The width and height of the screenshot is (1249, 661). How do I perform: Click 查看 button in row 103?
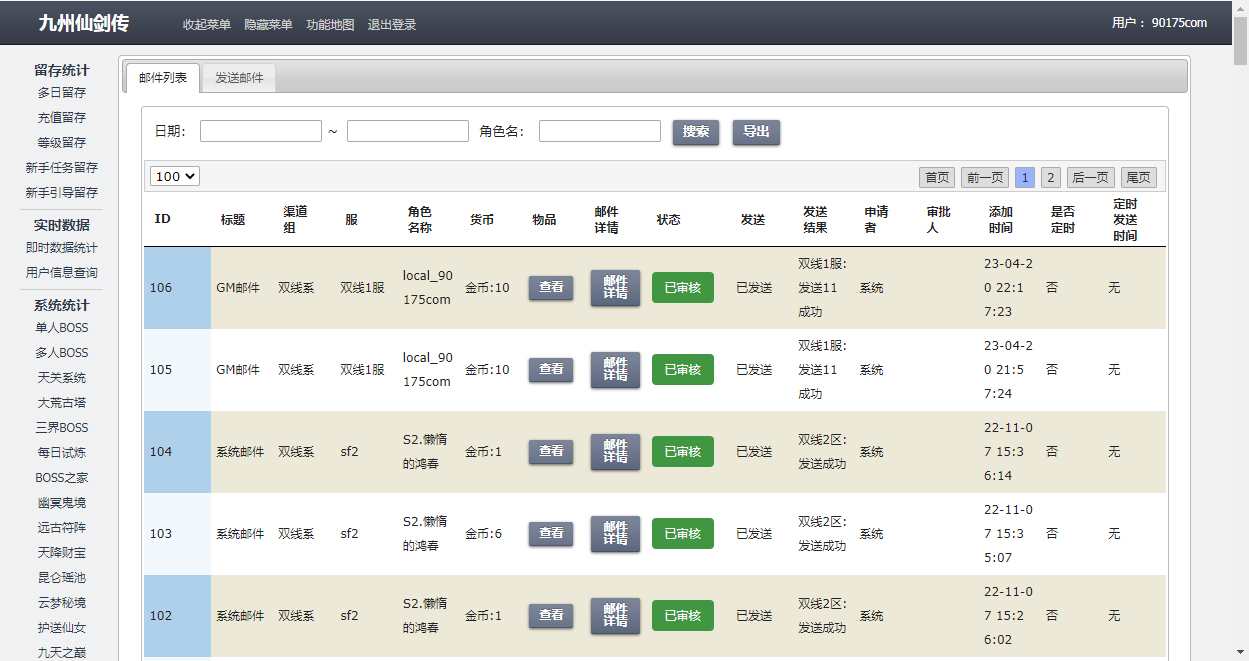click(551, 534)
